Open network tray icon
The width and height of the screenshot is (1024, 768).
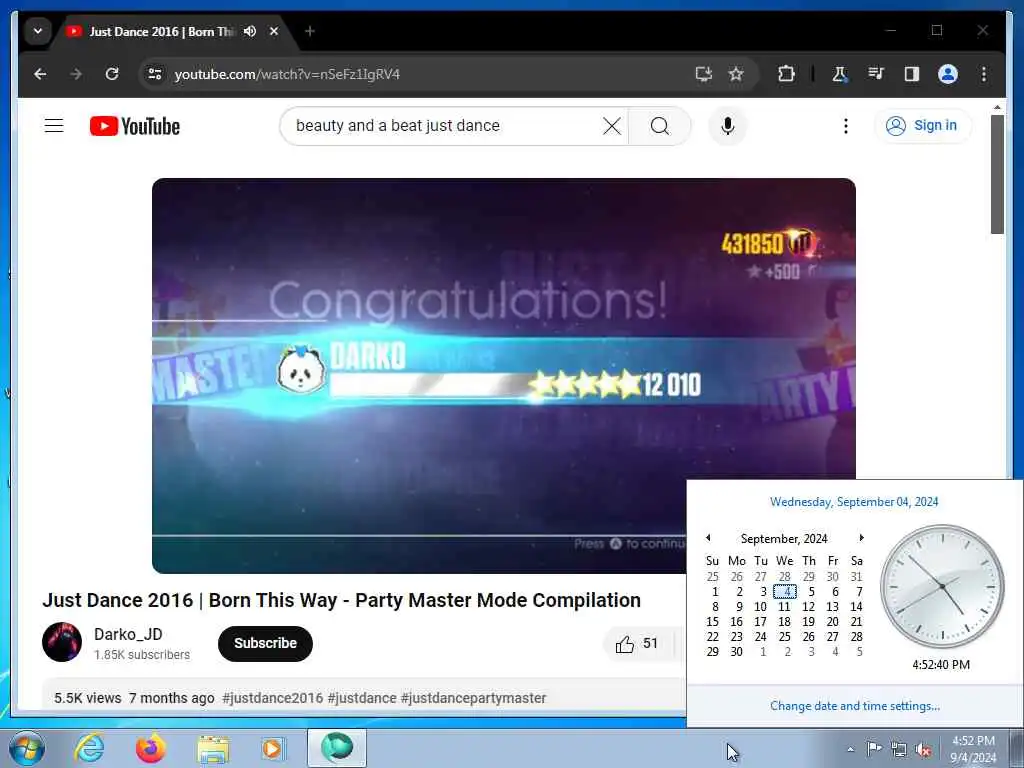click(899, 749)
